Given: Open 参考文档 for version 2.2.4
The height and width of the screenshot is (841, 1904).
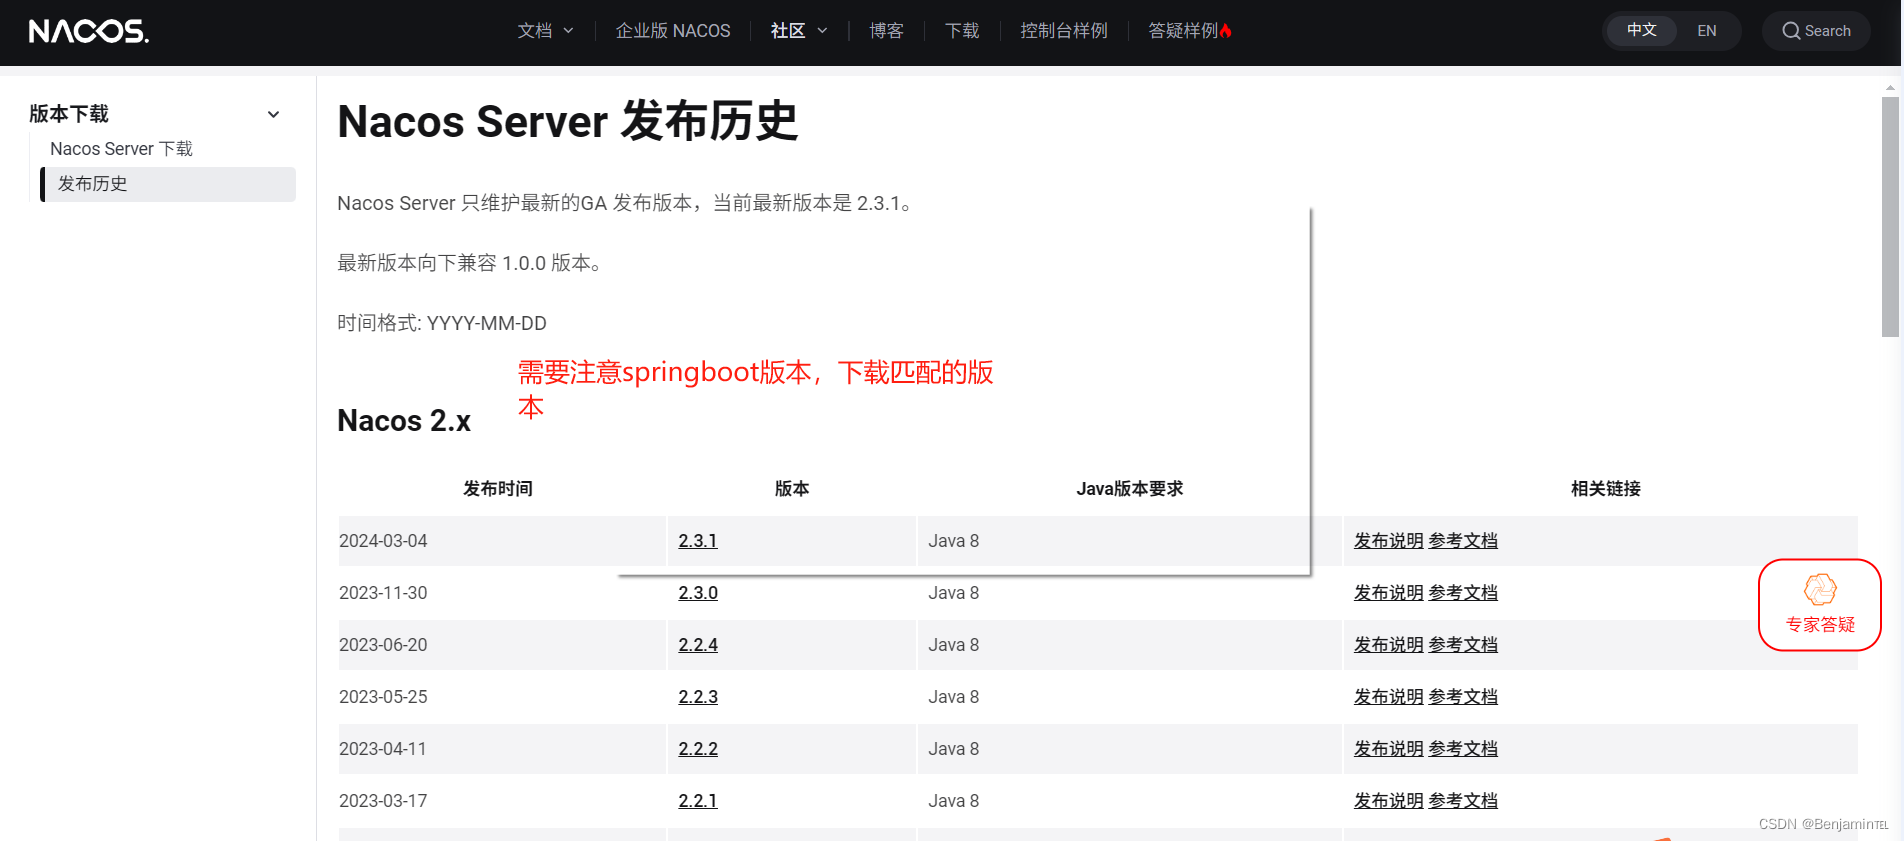Looking at the screenshot, I should point(1463,645).
